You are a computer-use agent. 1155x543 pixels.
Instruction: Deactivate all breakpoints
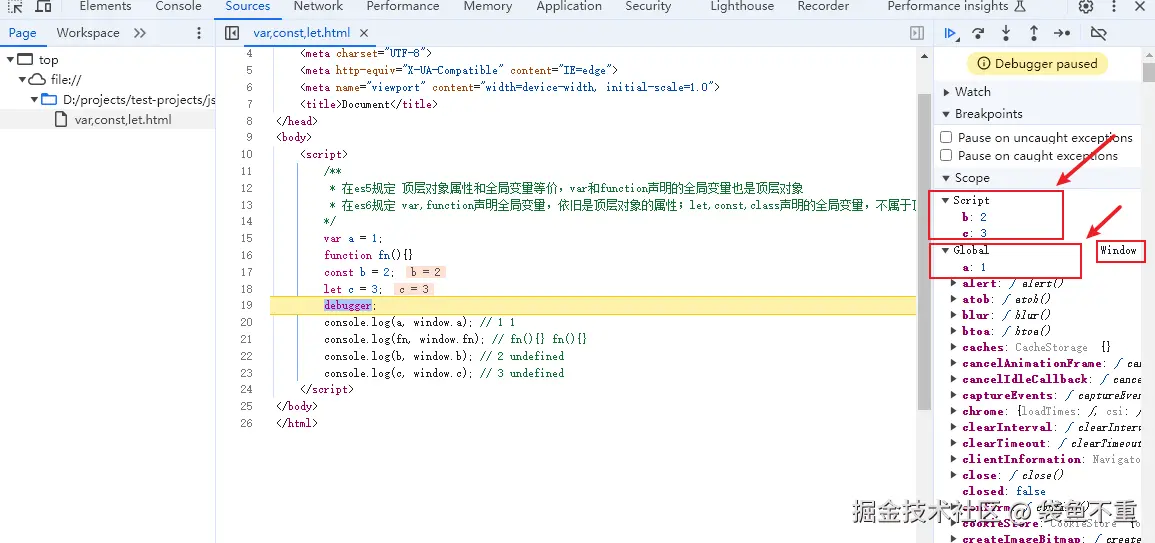point(1098,33)
